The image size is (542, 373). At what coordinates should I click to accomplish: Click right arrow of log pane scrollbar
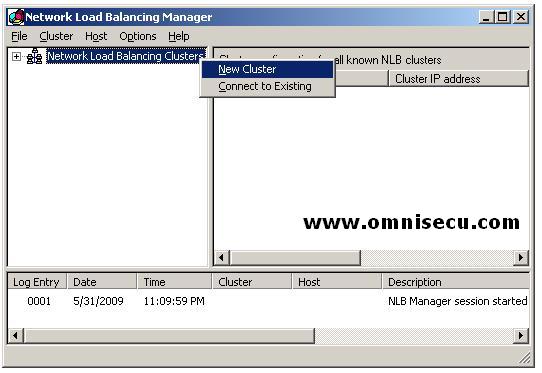click(x=521, y=336)
